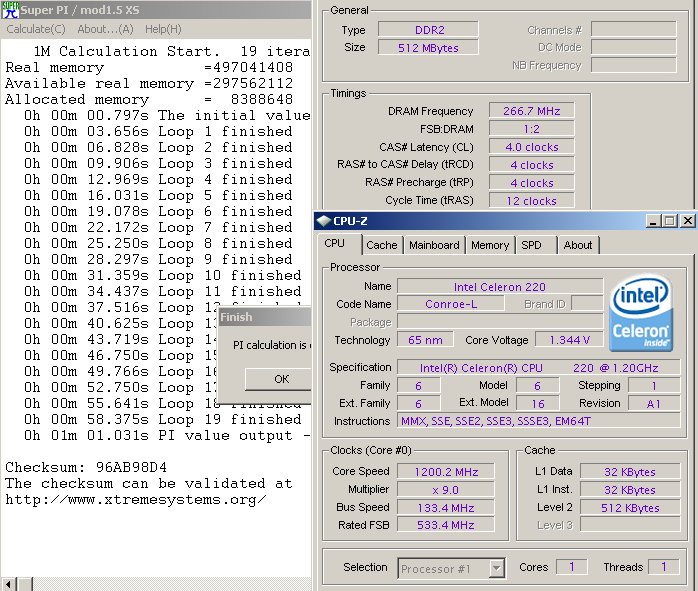Click the Instructions field 'MMX, SSE, SSE2, SSE3, SSSE3, EM64T'
Image resolution: width=698 pixels, height=591 pixels.
[x=539, y=421]
